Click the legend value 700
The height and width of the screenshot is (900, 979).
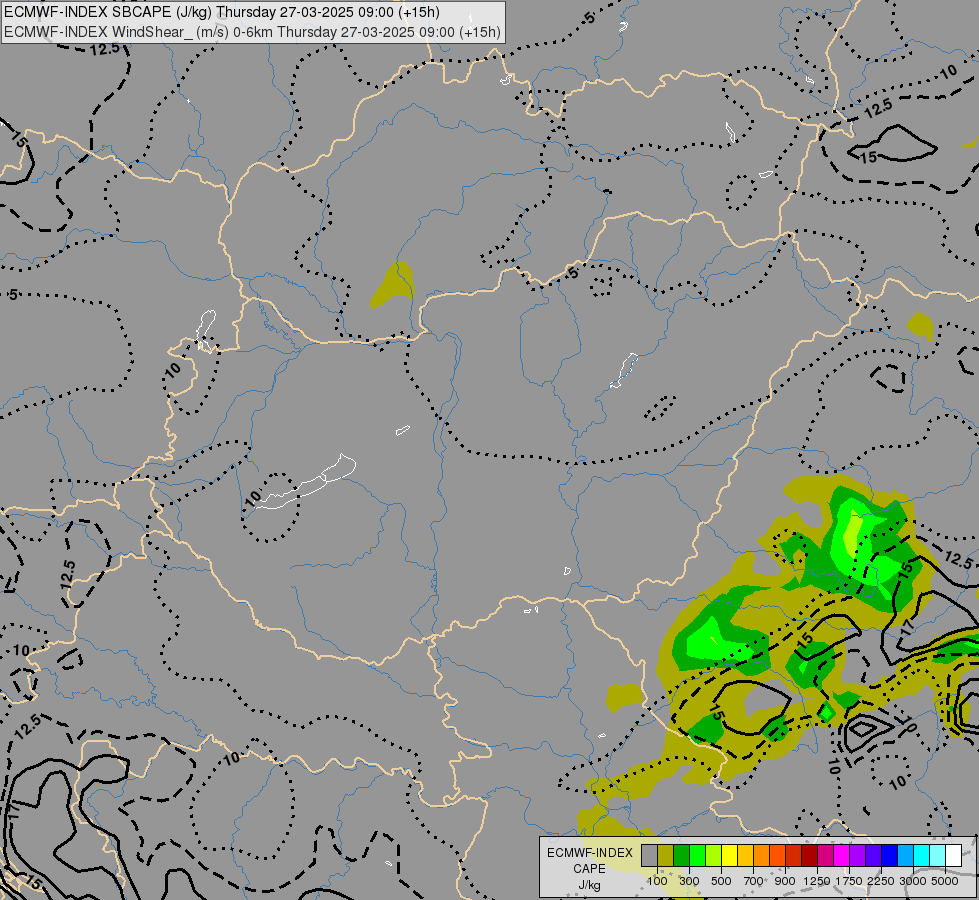coord(754,881)
